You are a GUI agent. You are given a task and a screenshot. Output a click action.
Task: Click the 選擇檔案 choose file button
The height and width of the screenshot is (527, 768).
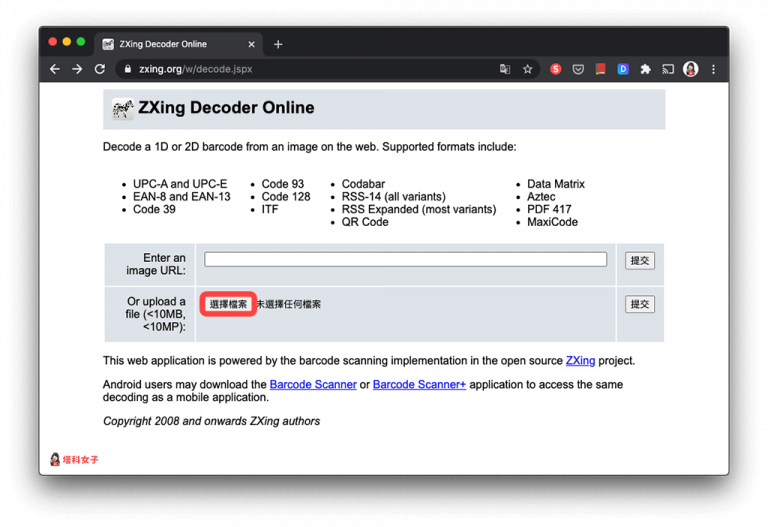228,304
